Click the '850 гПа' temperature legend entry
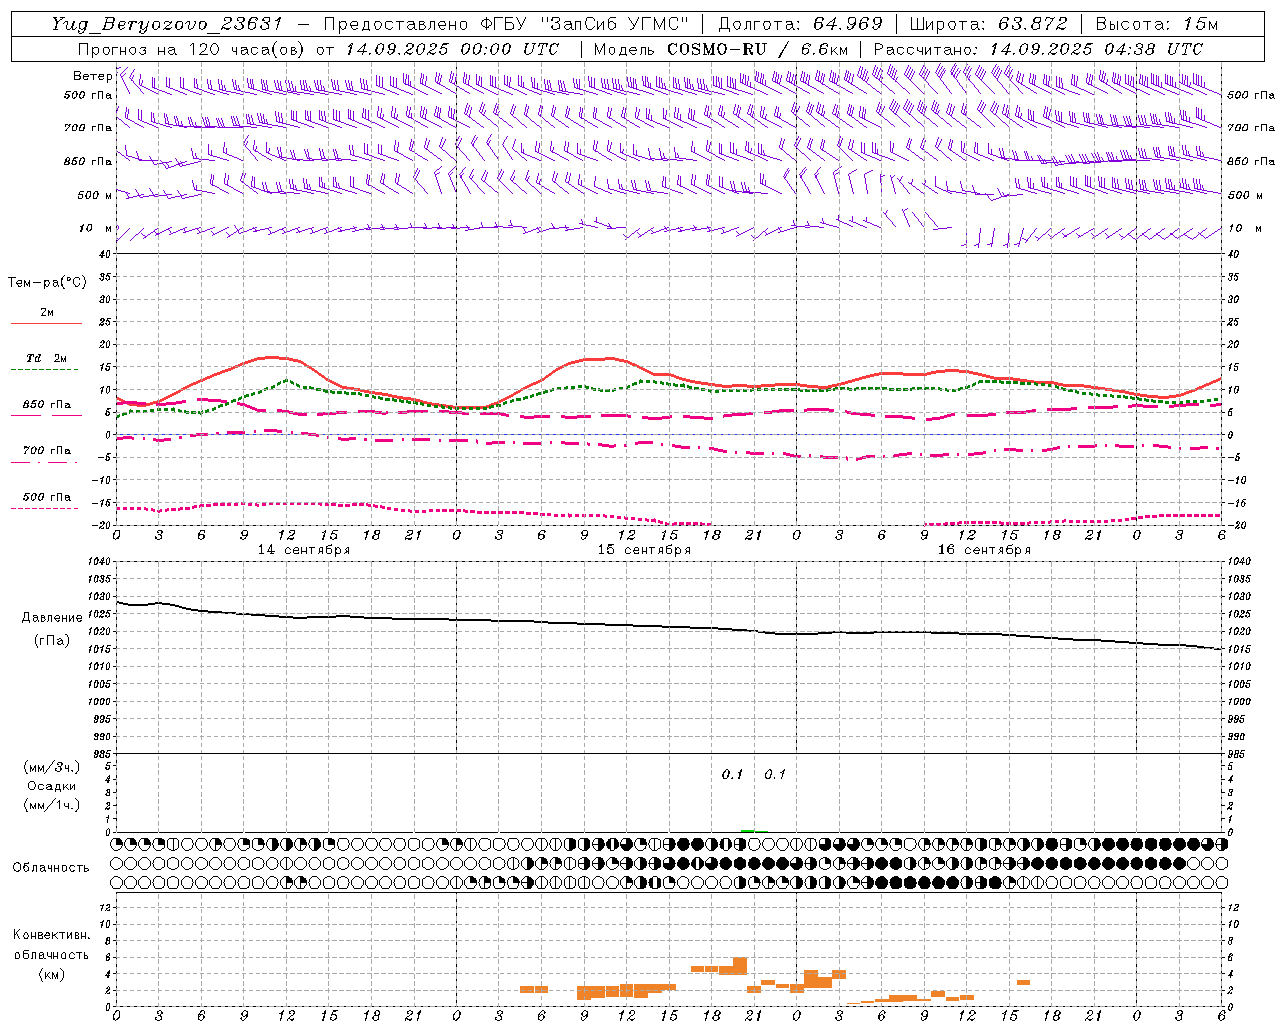Viewport: 1280px width, 1024px height. (x=47, y=405)
